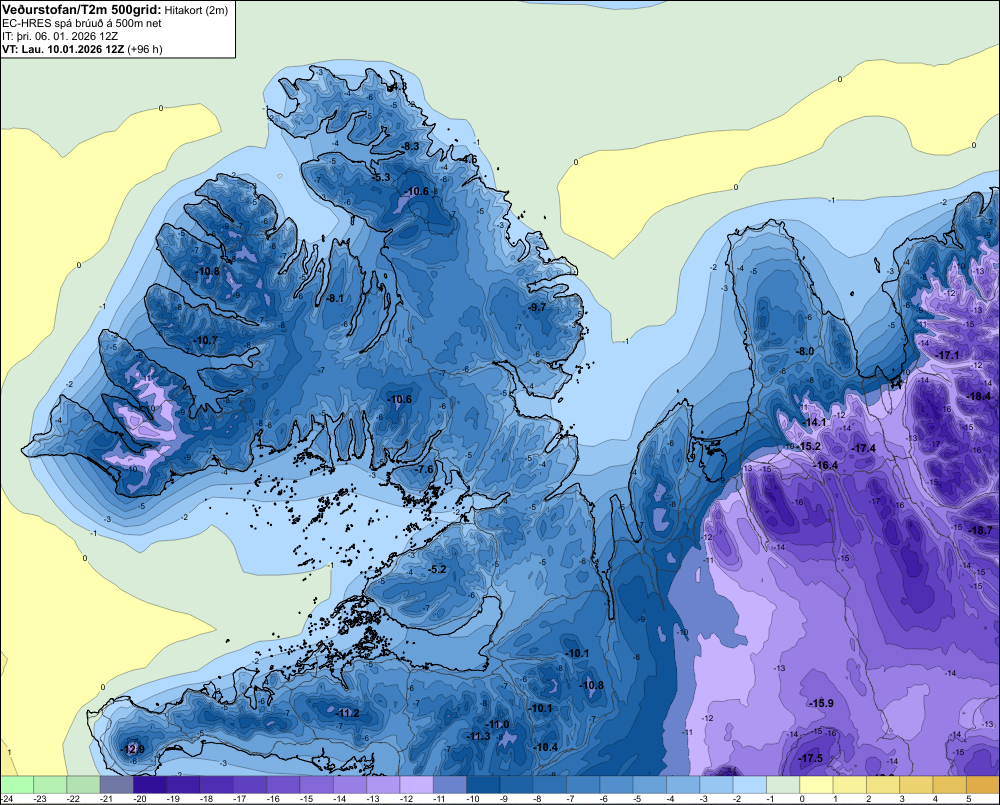Click the -8.0 temperature label

(805, 351)
